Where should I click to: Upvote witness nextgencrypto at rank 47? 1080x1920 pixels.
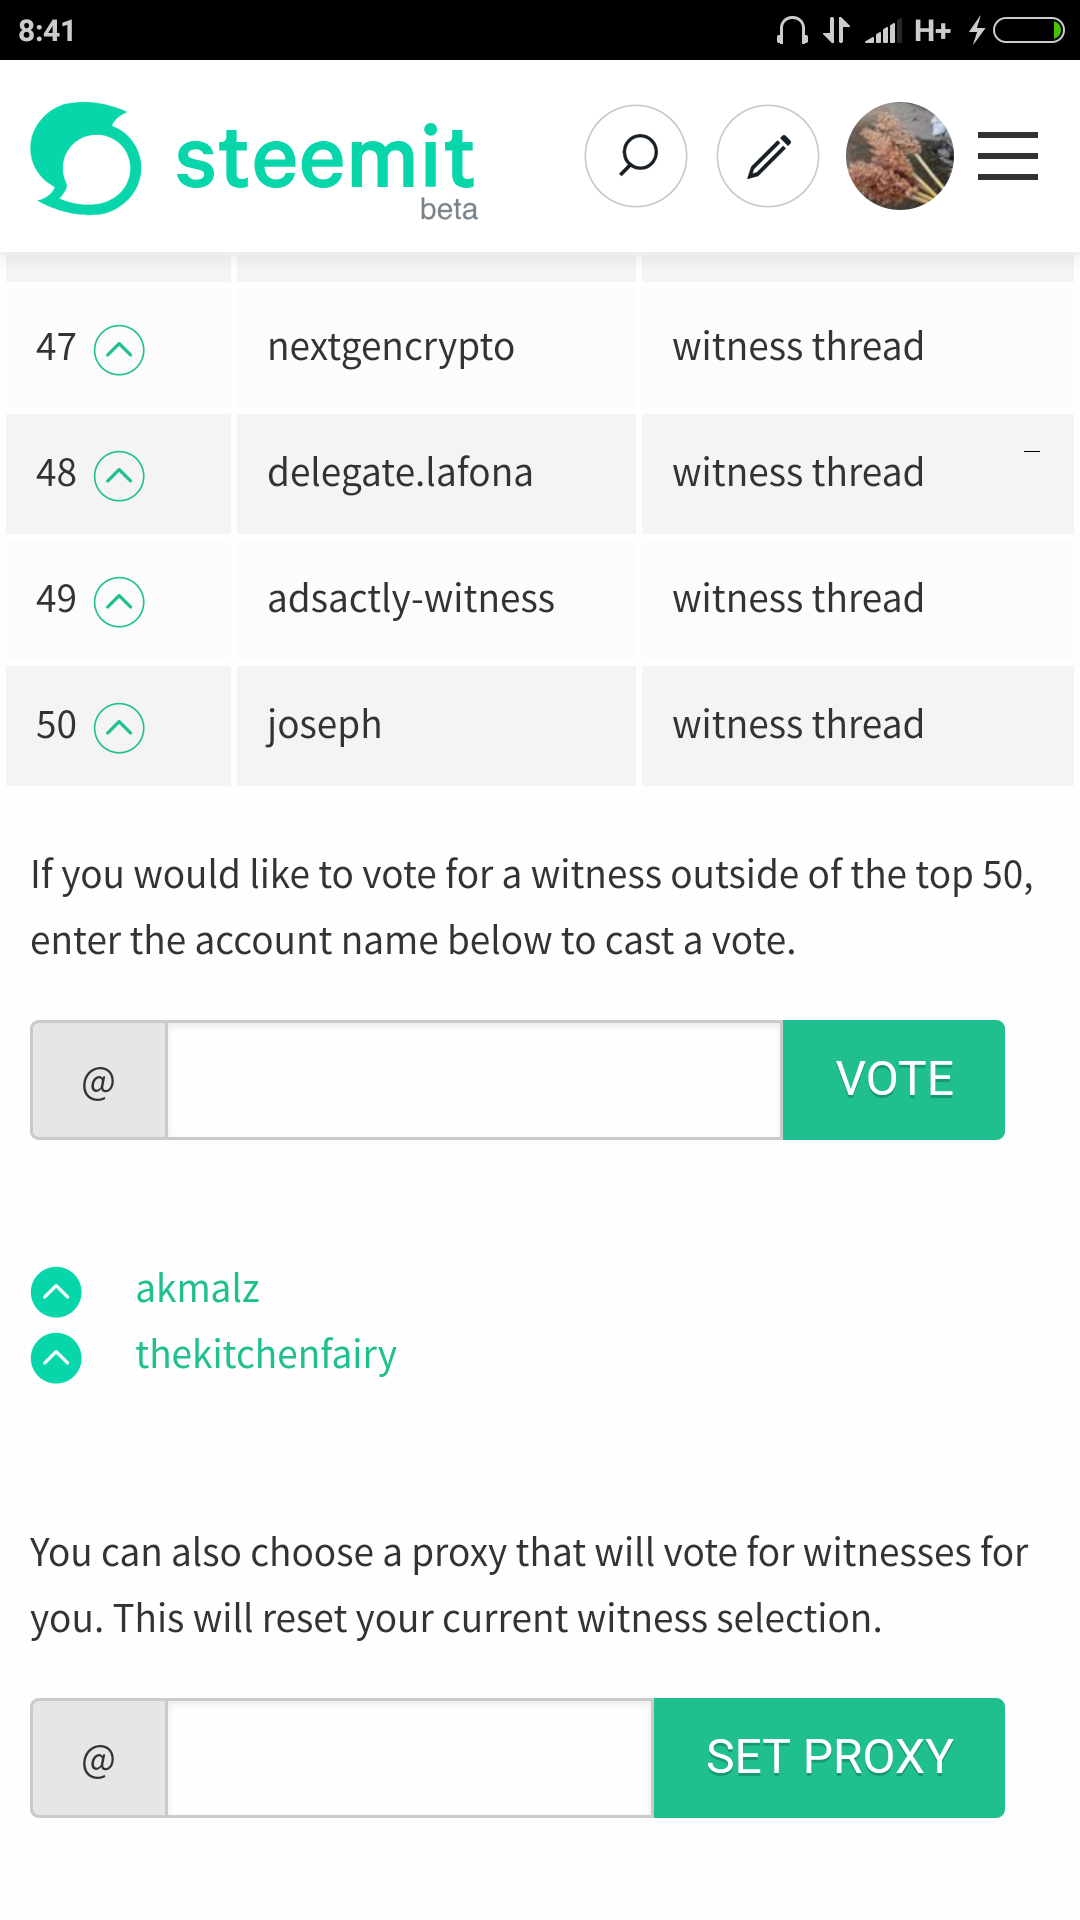119,350
